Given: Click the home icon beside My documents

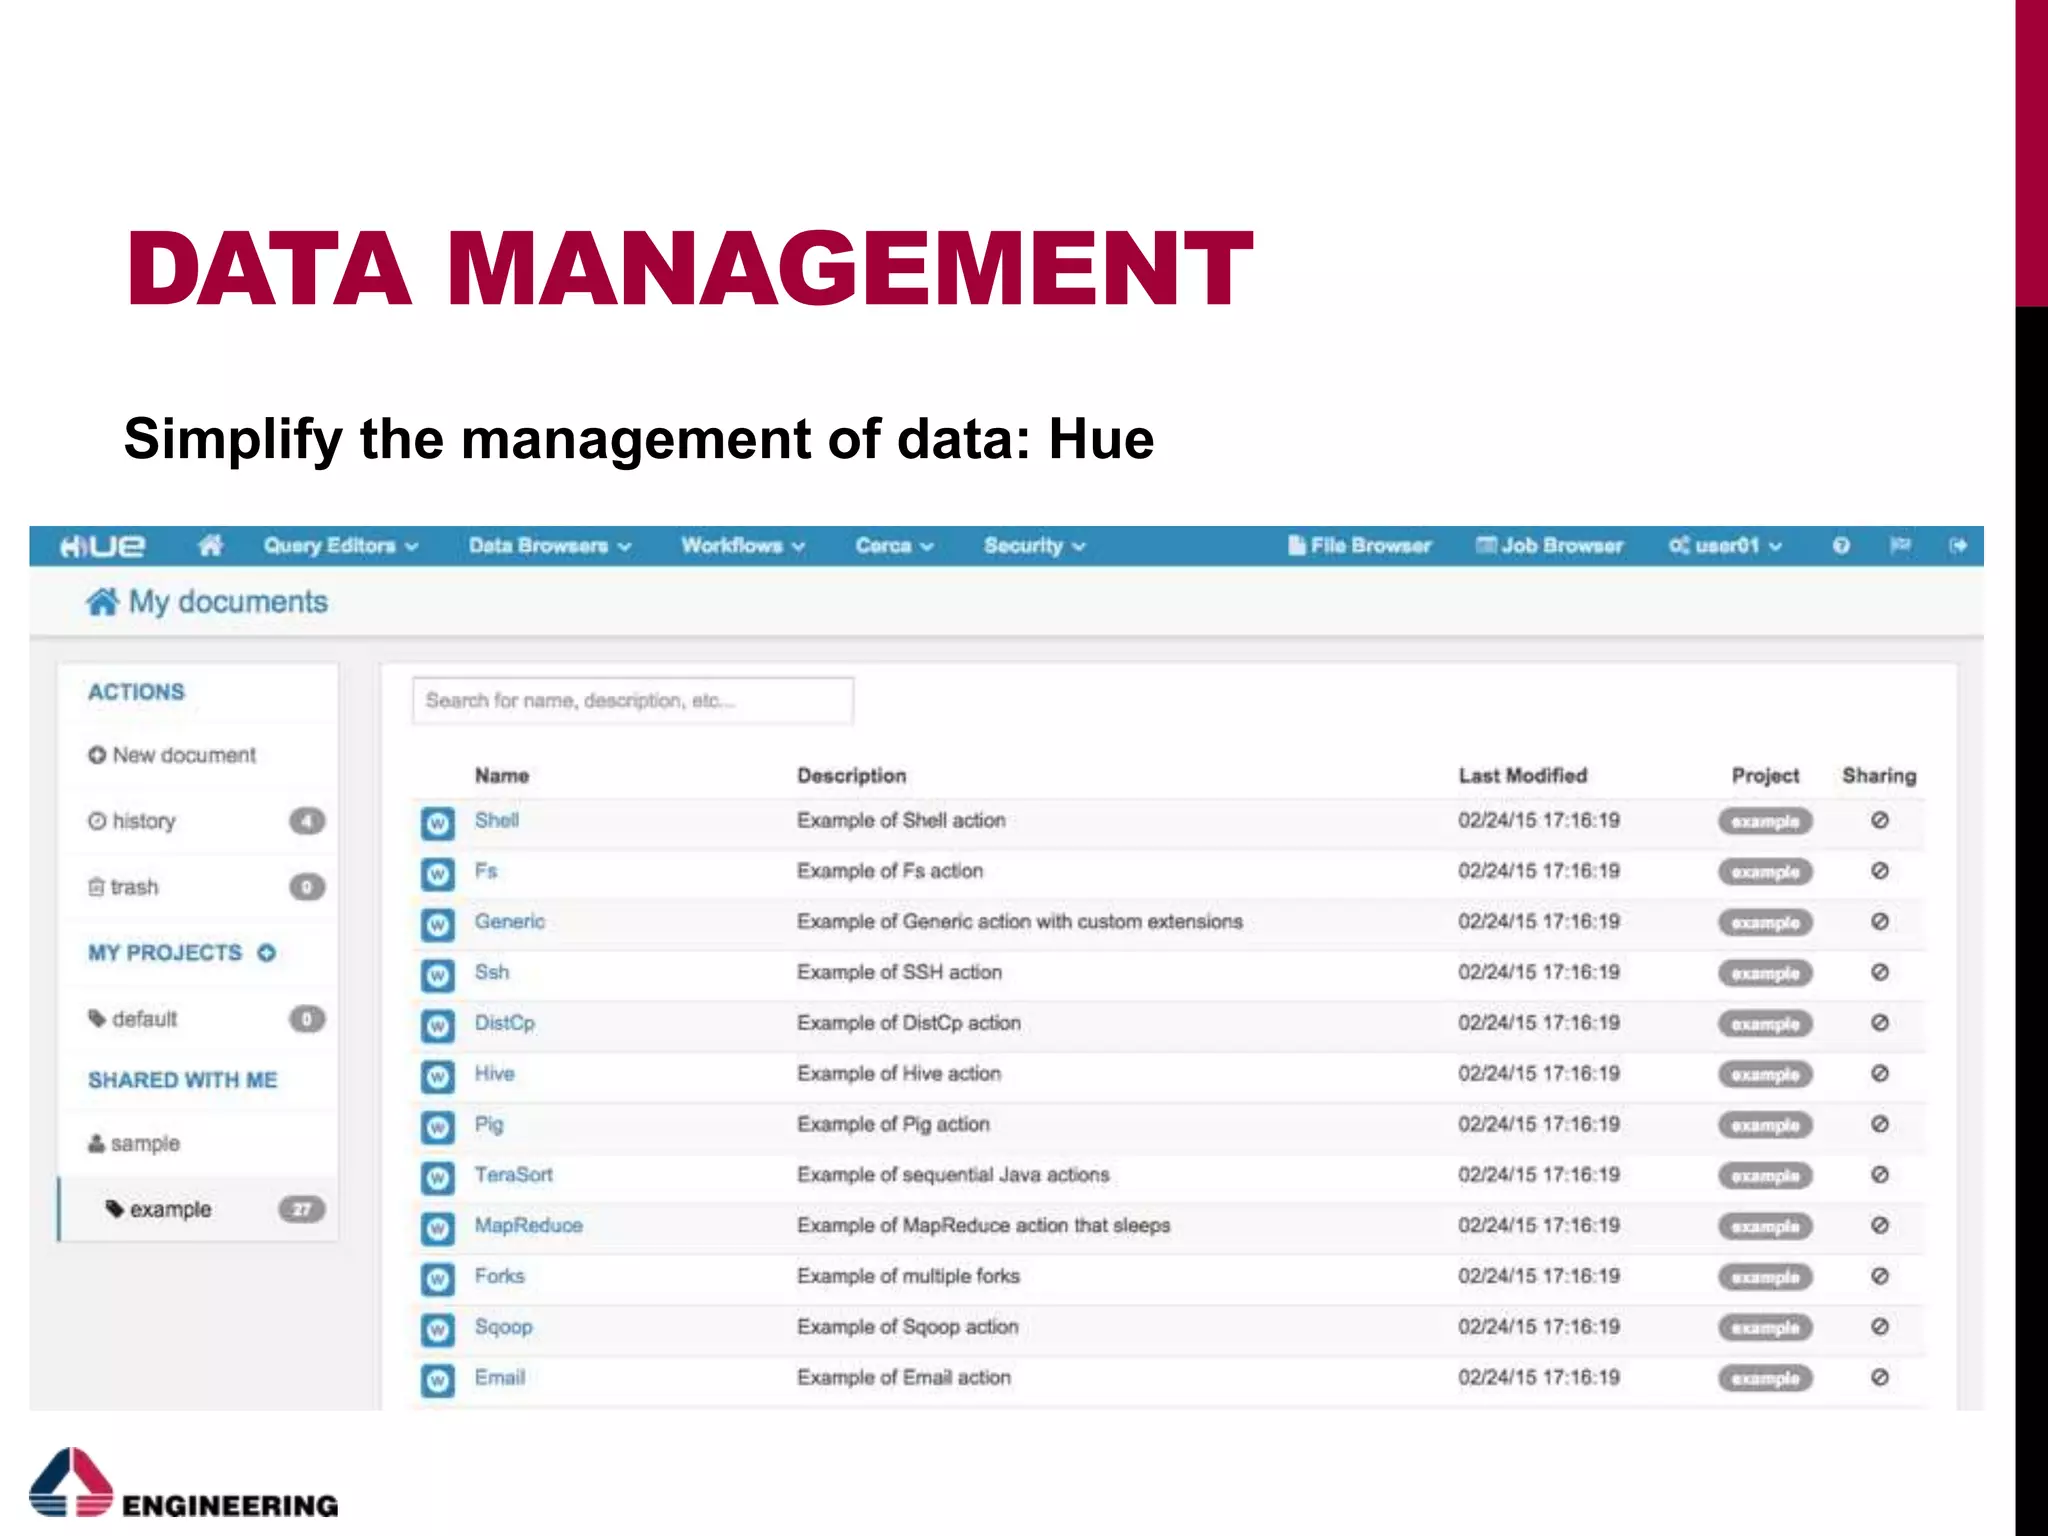Looking at the screenshot, I should pyautogui.click(x=102, y=602).
